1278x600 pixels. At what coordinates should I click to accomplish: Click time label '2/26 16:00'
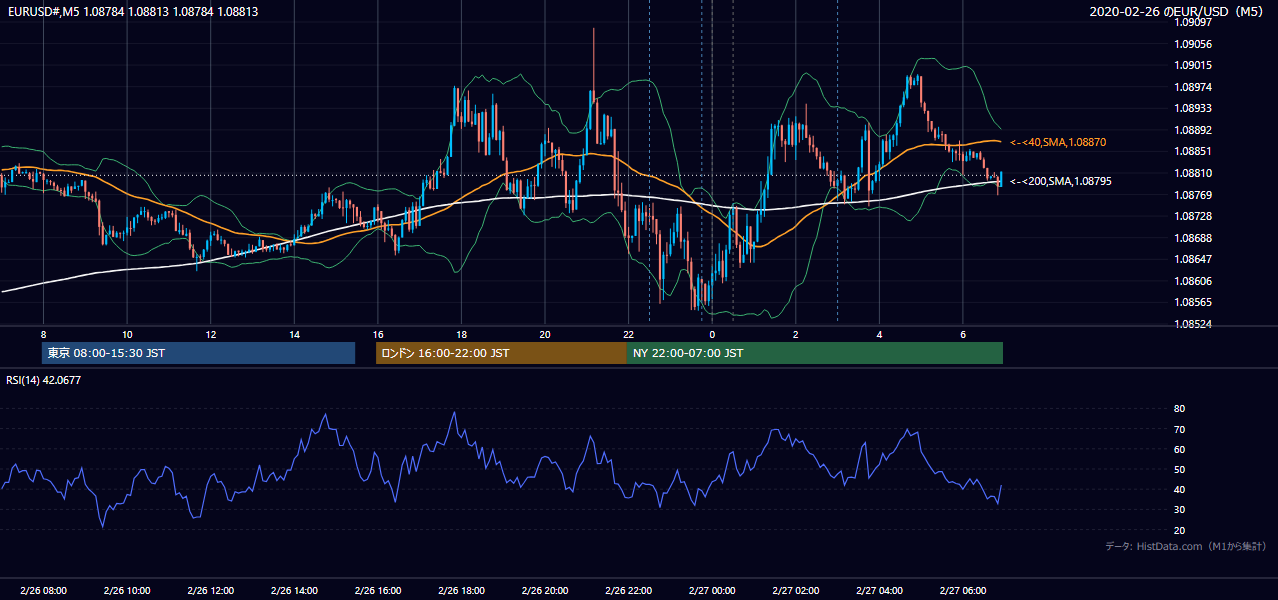378,591
